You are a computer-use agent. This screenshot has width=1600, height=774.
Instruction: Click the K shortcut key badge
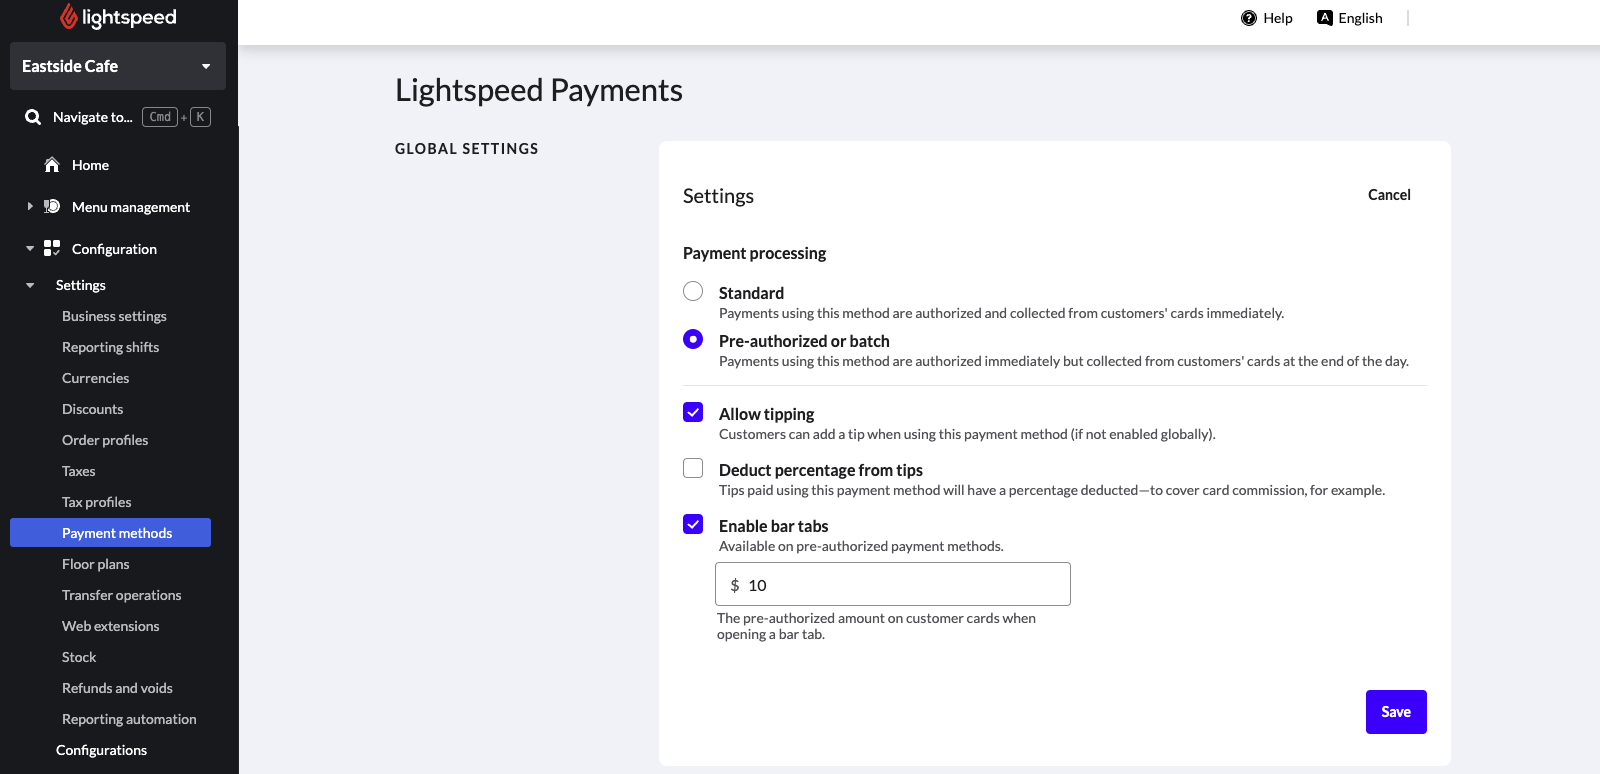tap(200, 117)
